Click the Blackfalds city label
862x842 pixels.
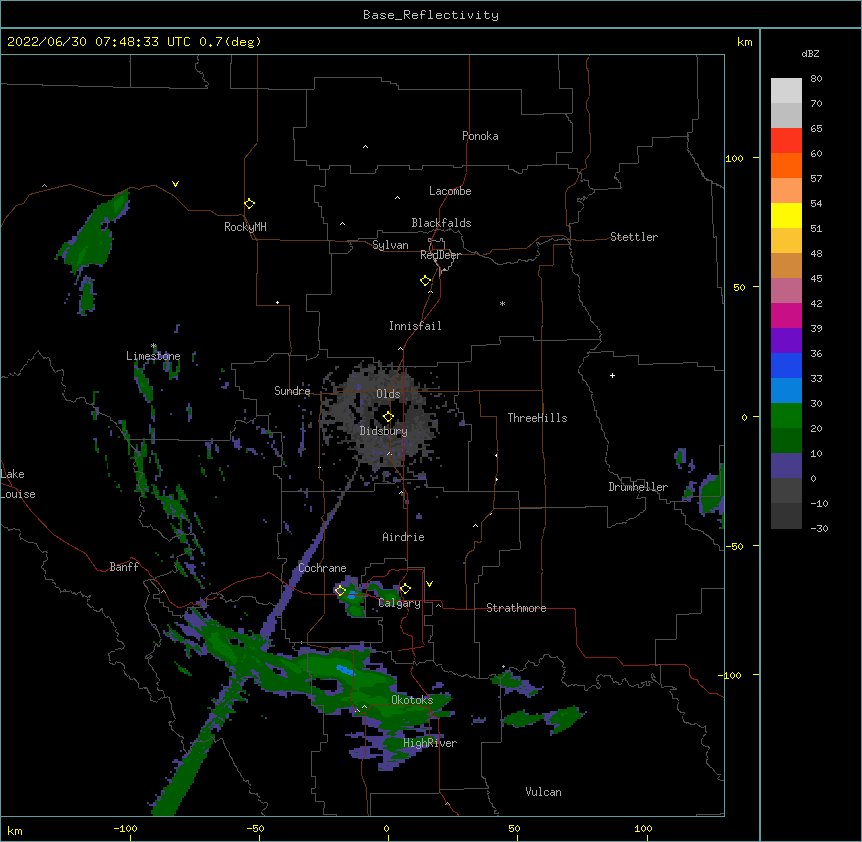tap(441, 223)
